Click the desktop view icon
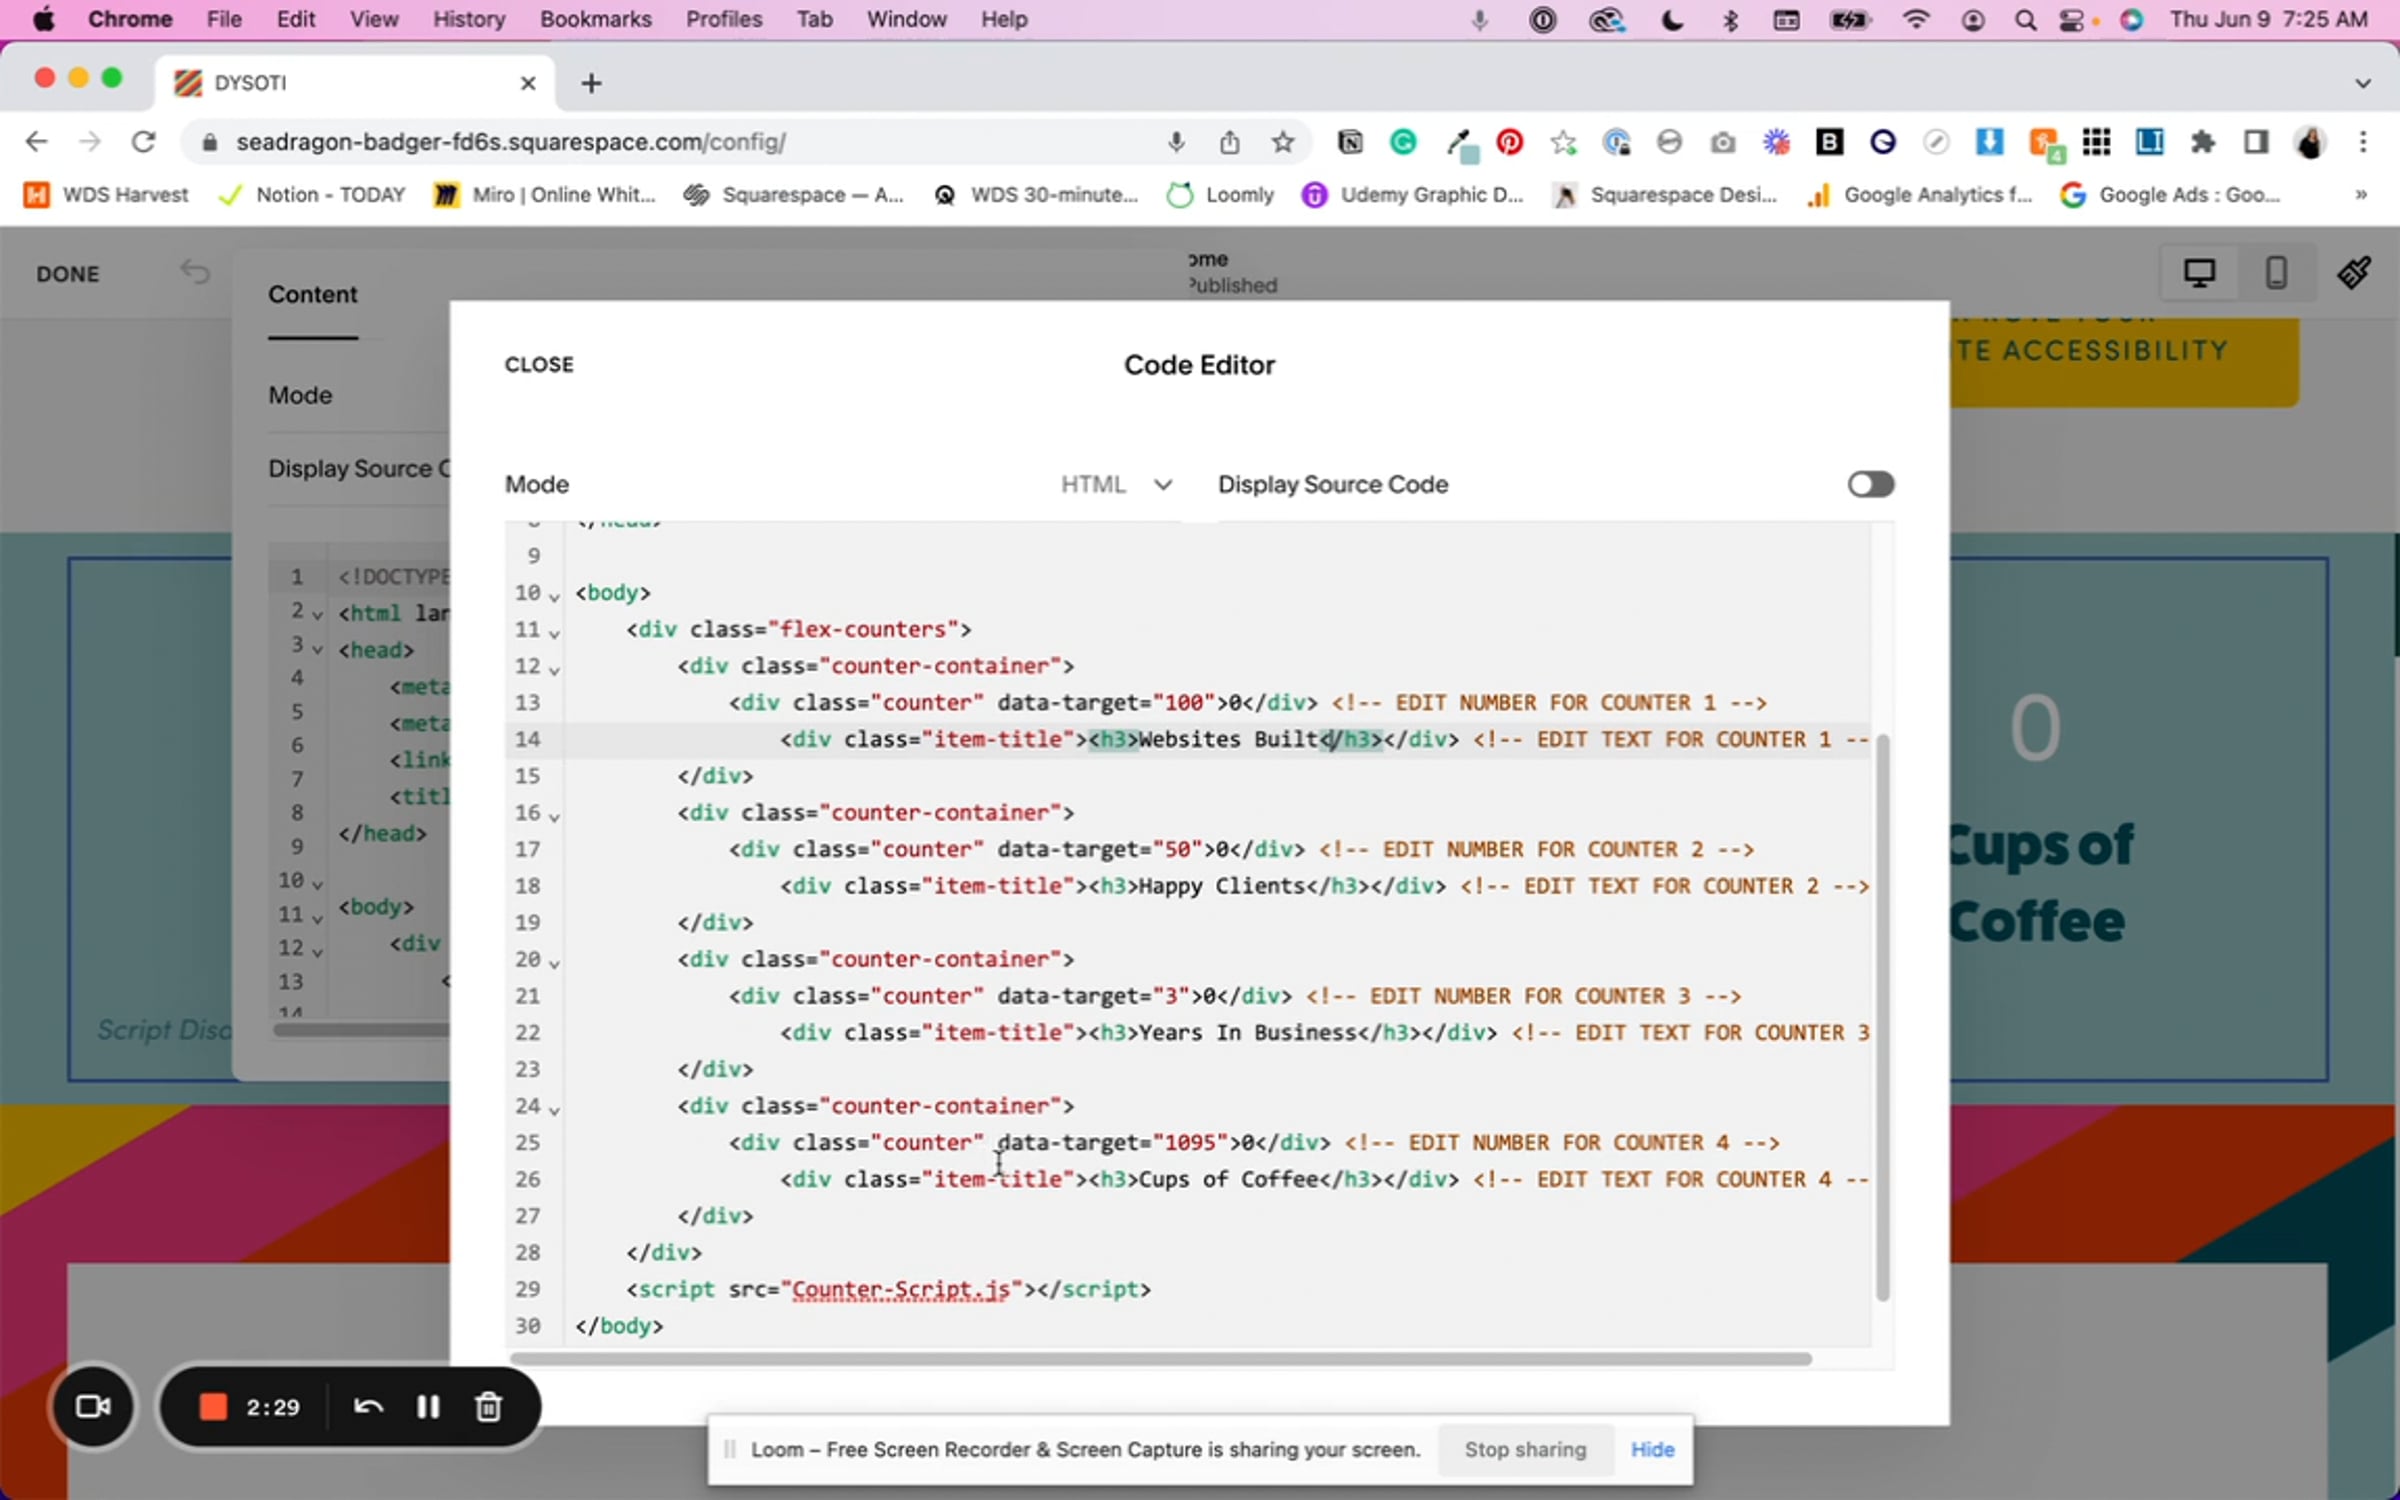Image resolution: width=2400 pixels, height=1500 pixels. pyautogui.click(x=2198, y=273)
